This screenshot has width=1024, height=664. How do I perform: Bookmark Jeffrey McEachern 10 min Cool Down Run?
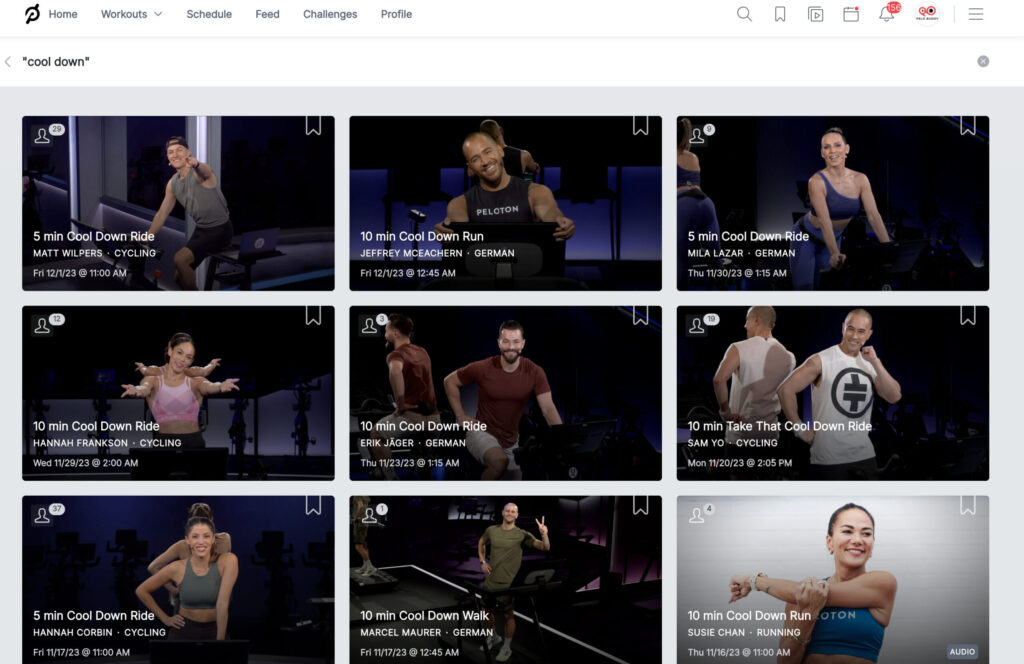point(641,125)
